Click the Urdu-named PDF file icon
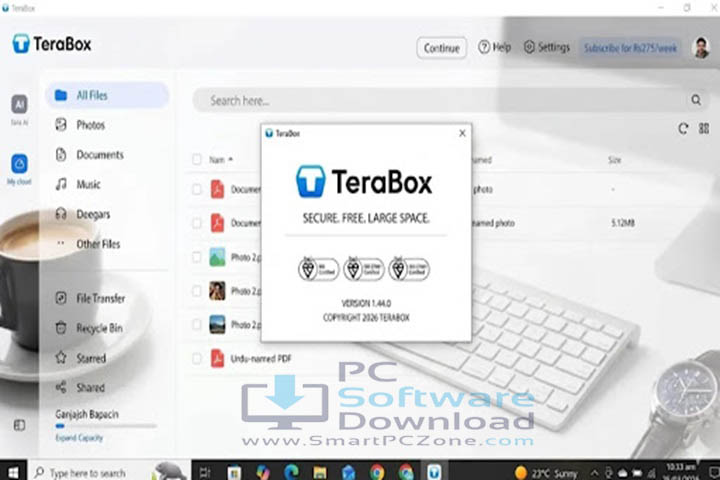720x480 pixels. pos(217,358)
